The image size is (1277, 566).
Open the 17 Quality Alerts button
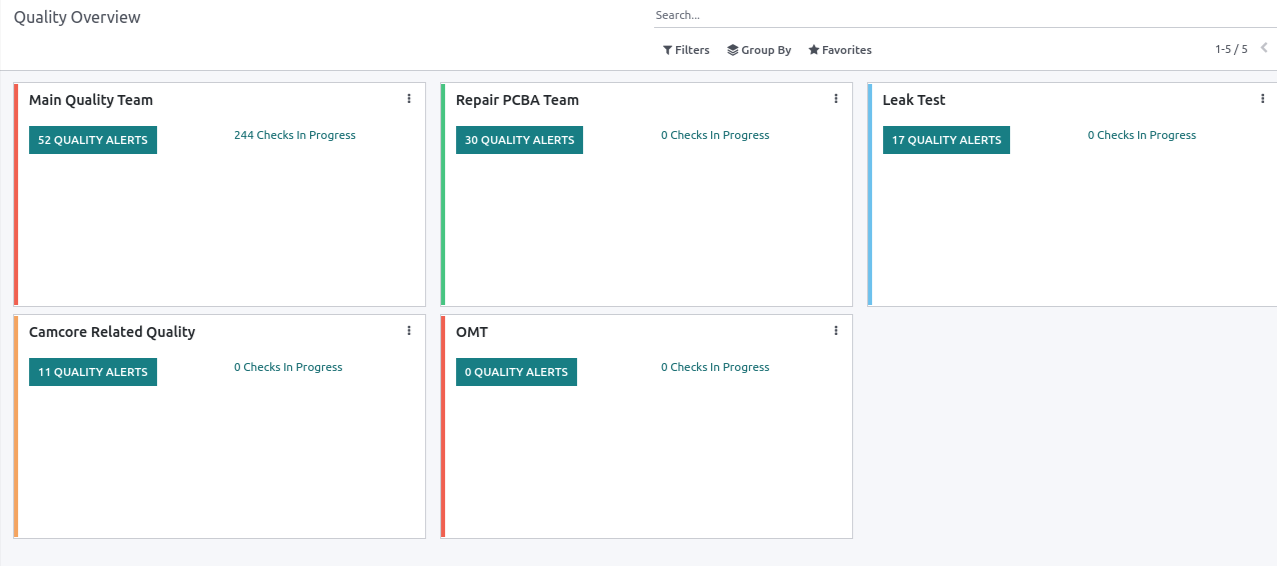[946, 140]
